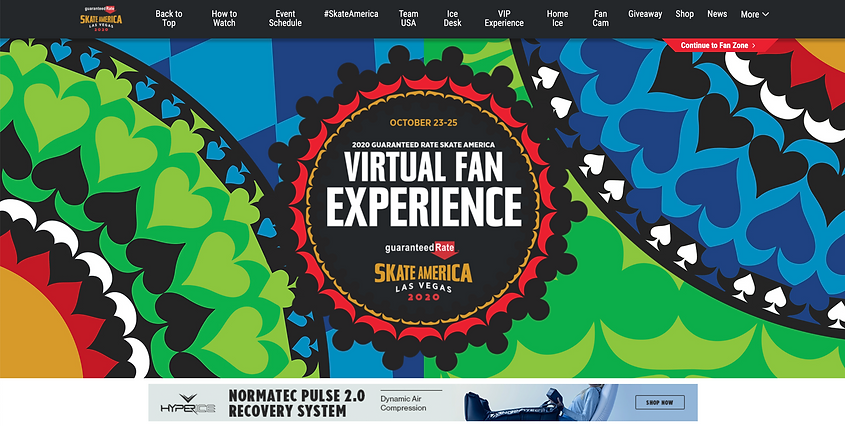Open the Event Schedule menu item
The height and width of the screenshot is (426, 845).
click(285, 18)
